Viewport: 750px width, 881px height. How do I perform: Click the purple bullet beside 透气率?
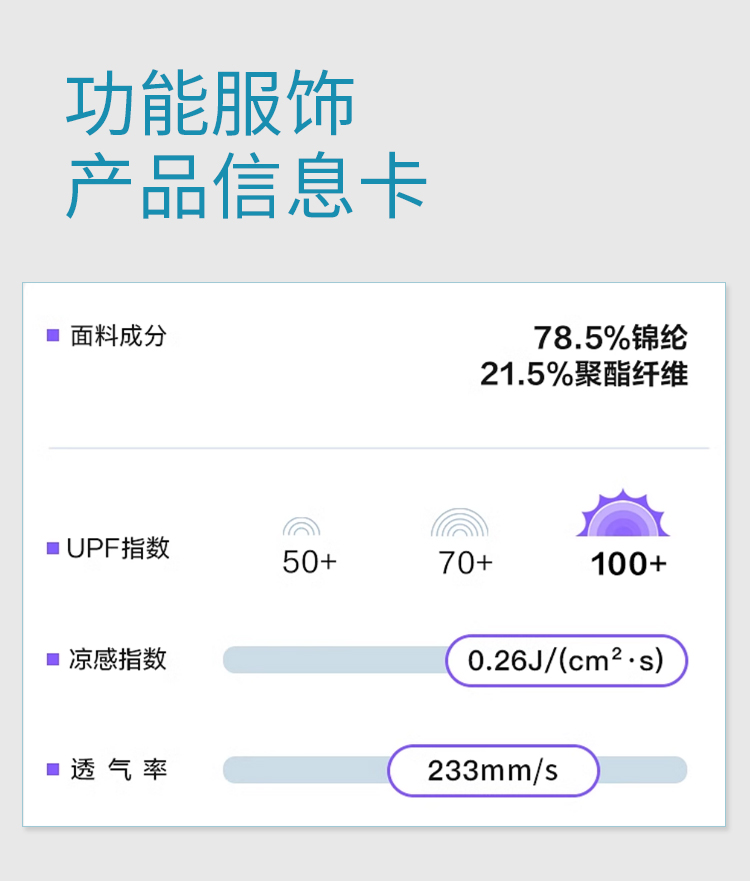[x=53, y=770]
